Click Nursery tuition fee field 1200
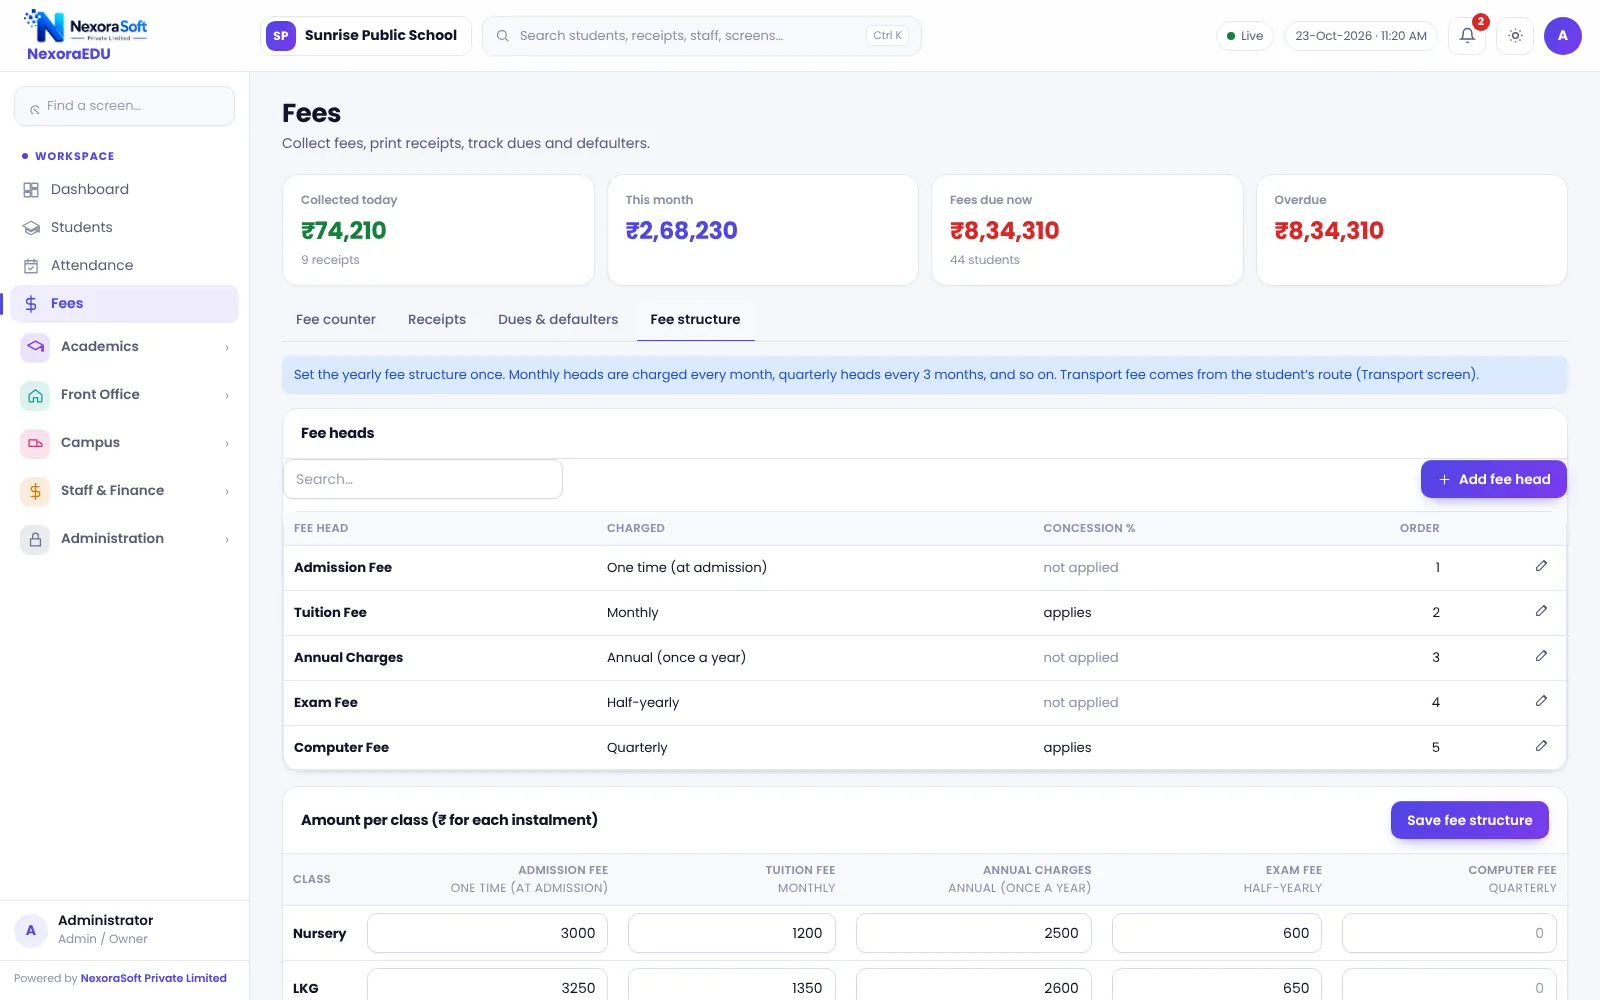The height and width of the screenshot is (1000, 1600). coord(732,933)
